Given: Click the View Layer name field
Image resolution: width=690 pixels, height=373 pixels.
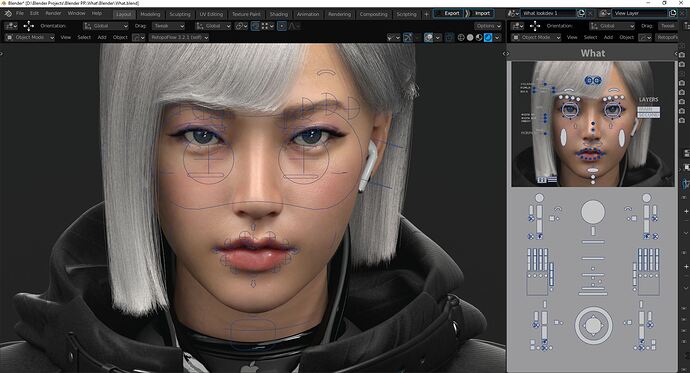Looking at the screenshot, I should (x=640, y=14).
